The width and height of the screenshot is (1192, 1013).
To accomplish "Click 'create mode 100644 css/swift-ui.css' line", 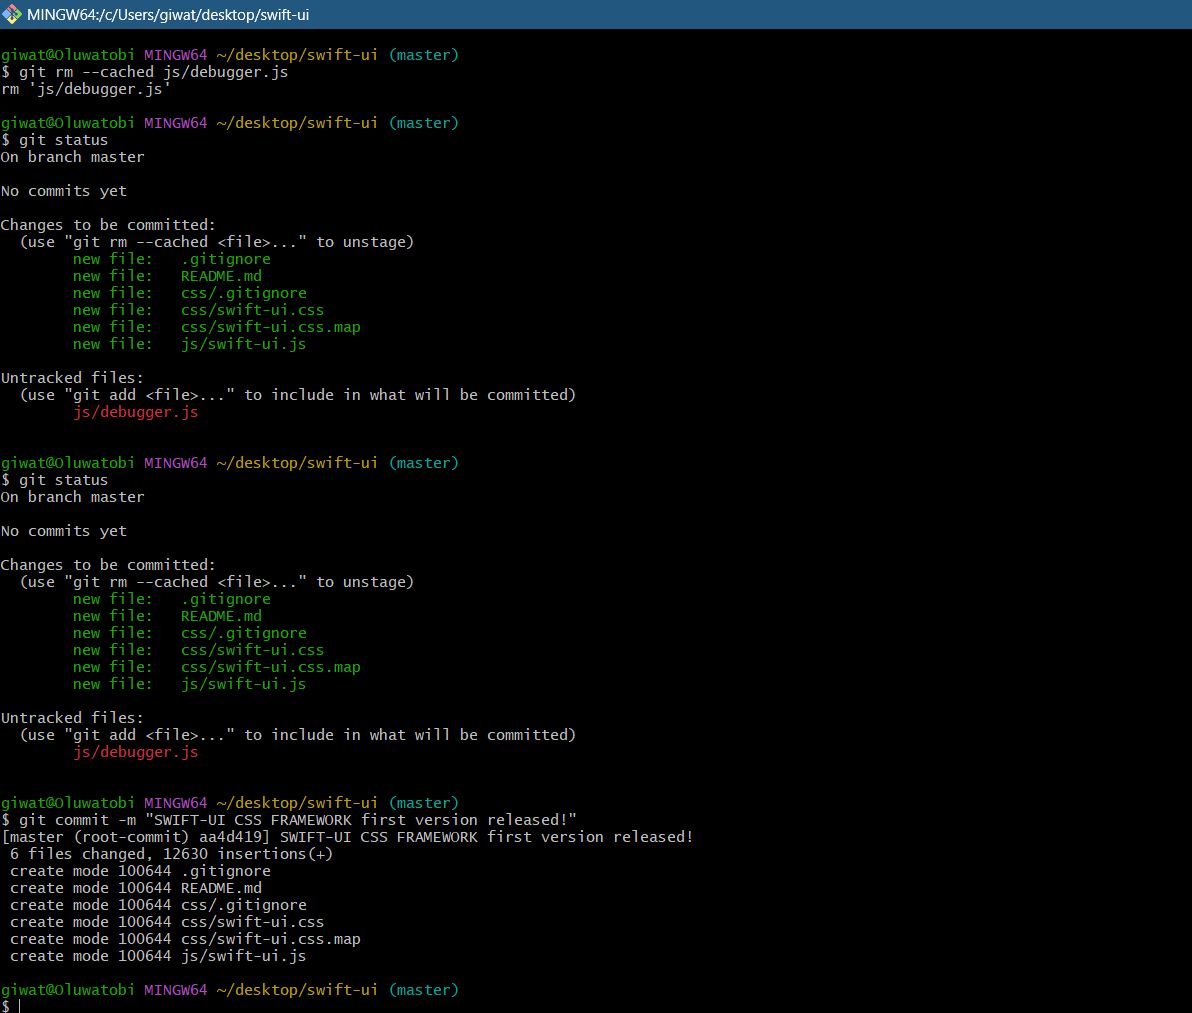I will point(167,922).
